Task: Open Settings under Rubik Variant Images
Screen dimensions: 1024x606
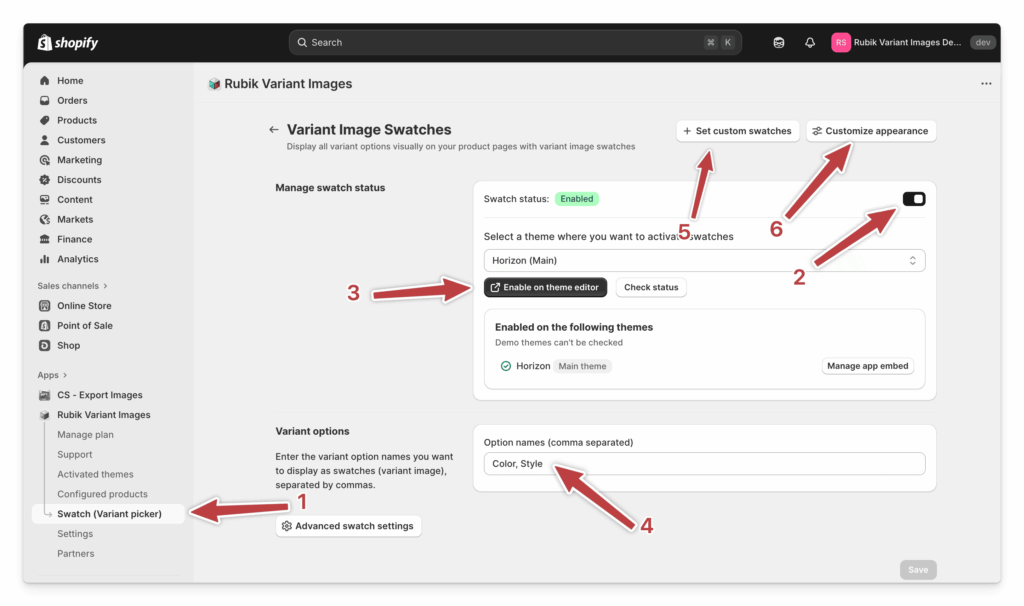Action: click(x=74, y=534)
